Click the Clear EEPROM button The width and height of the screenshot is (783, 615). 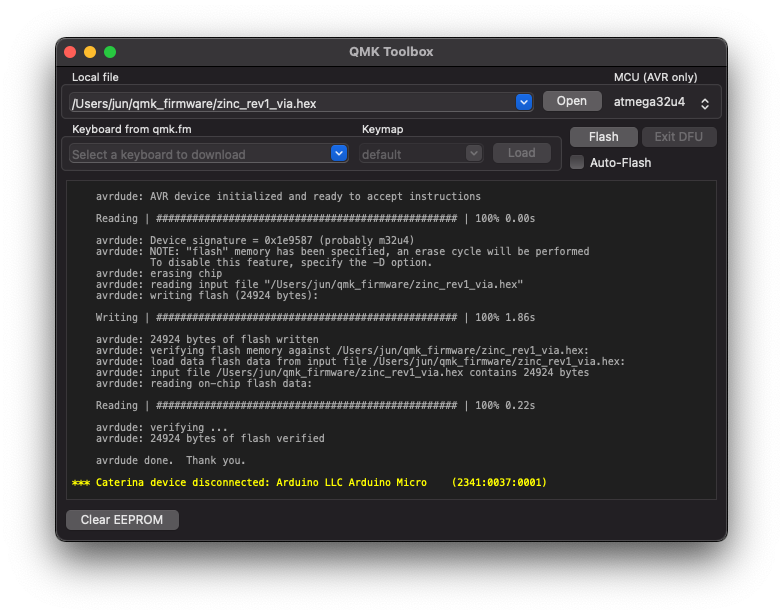click(x=122, y=520)
